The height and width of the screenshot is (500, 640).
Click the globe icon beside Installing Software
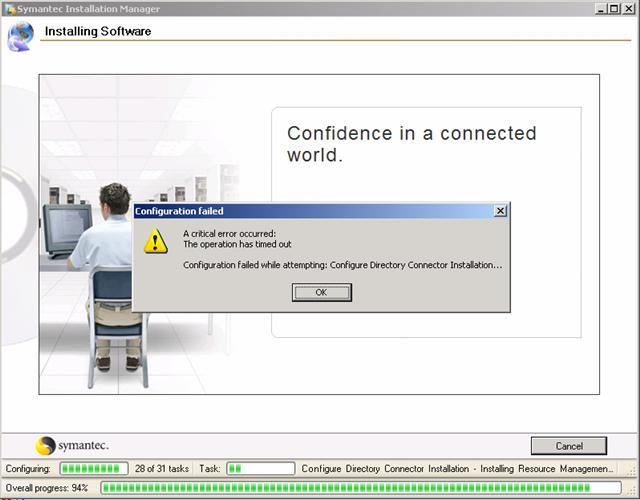tap(20, 36)
